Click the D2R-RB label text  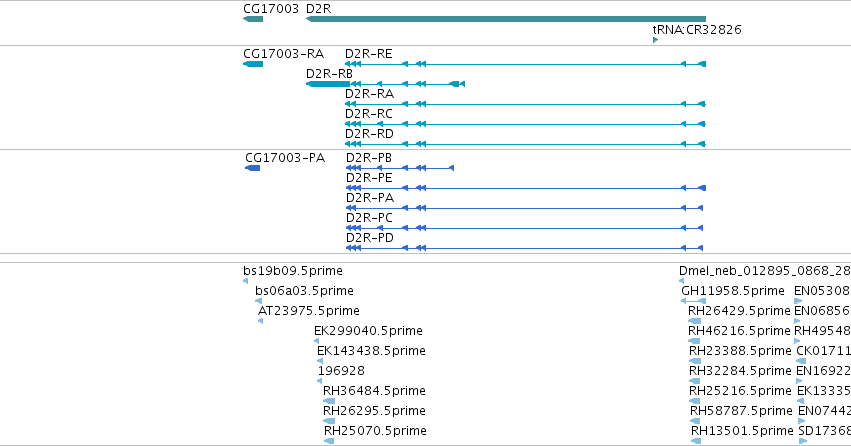(x=329, y=74)
